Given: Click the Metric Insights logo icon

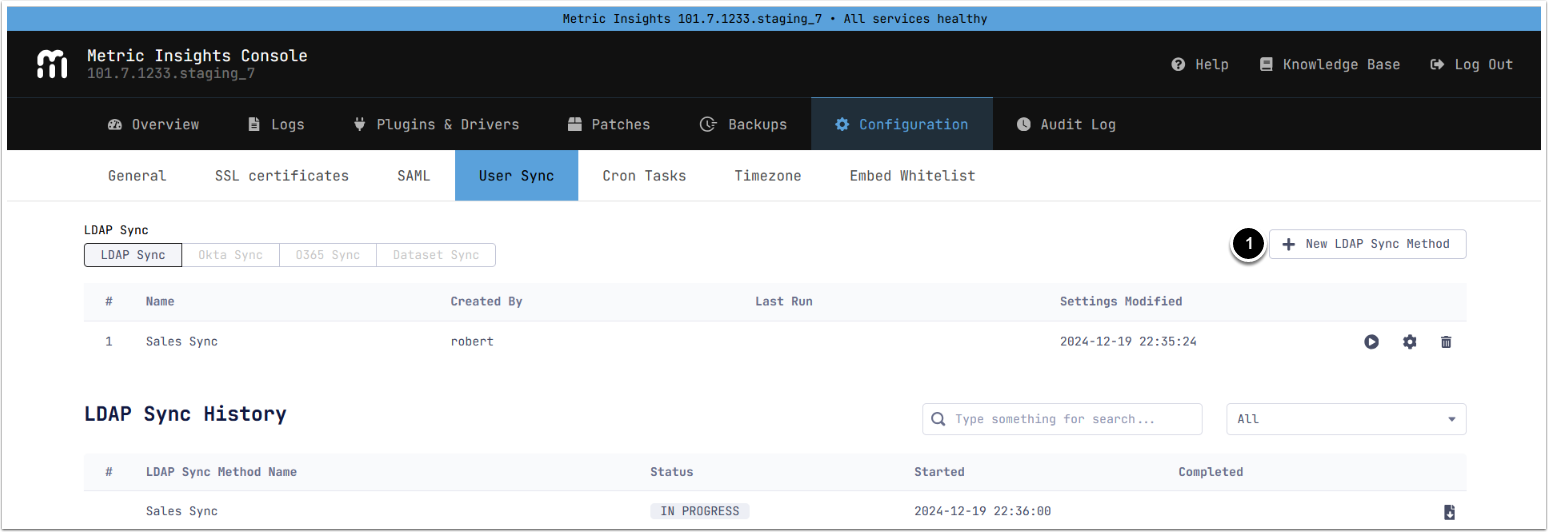Looking at the screenshot, I should 52,64.
